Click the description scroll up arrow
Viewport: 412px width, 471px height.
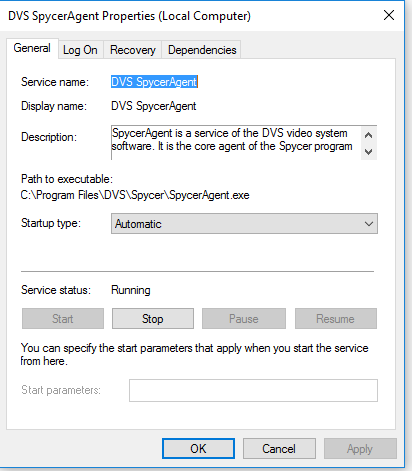point(368,135)
